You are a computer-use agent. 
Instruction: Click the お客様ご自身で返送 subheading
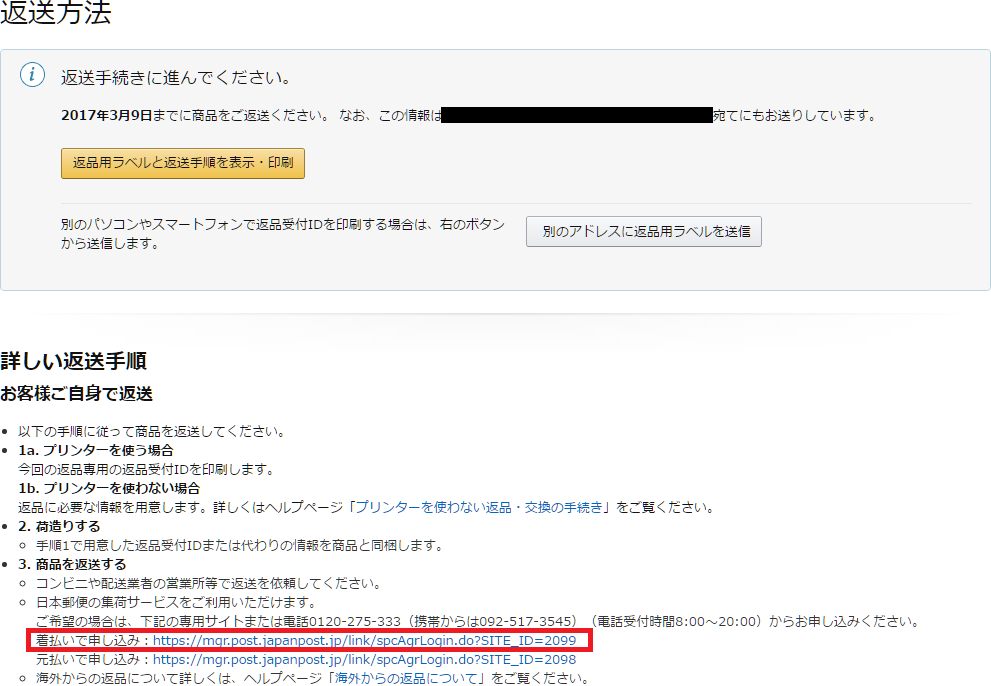(x=76, y=394)
